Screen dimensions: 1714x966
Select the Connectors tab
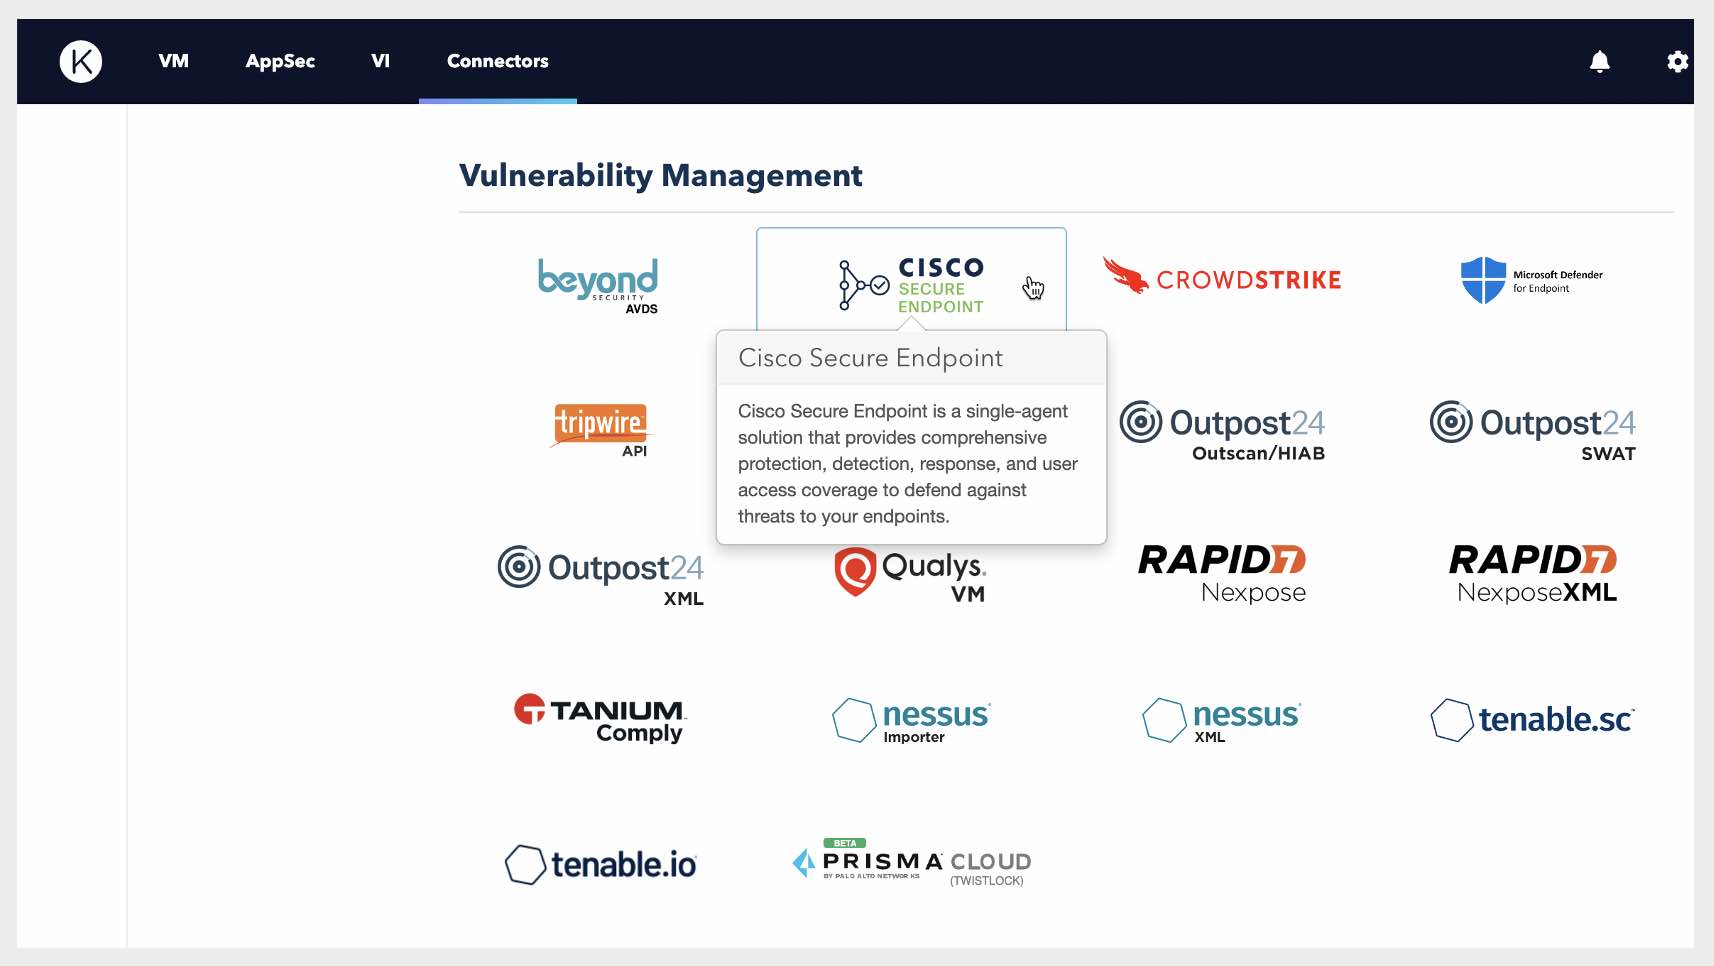pyautogui.click(x=497, y=61)
